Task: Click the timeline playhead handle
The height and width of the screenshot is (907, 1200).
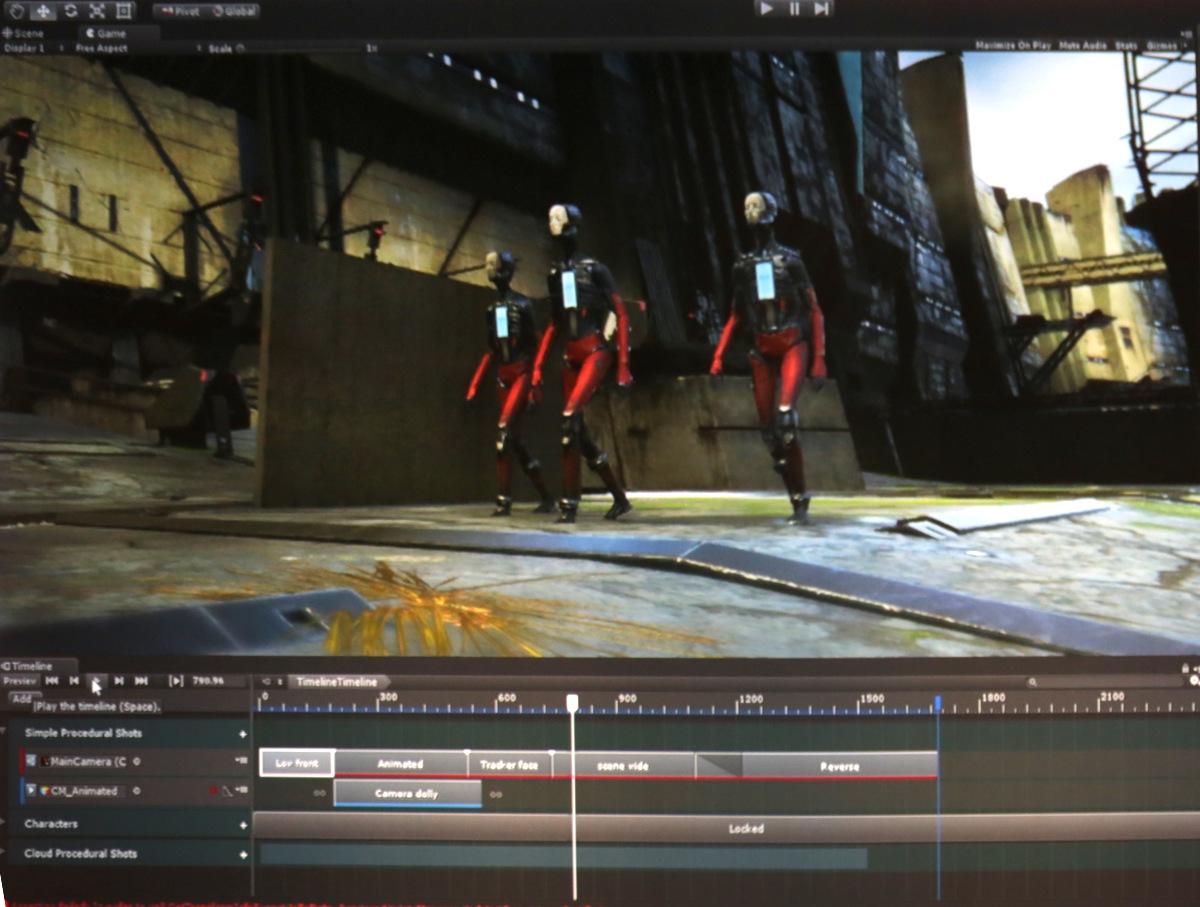Action: click(573, 703)
